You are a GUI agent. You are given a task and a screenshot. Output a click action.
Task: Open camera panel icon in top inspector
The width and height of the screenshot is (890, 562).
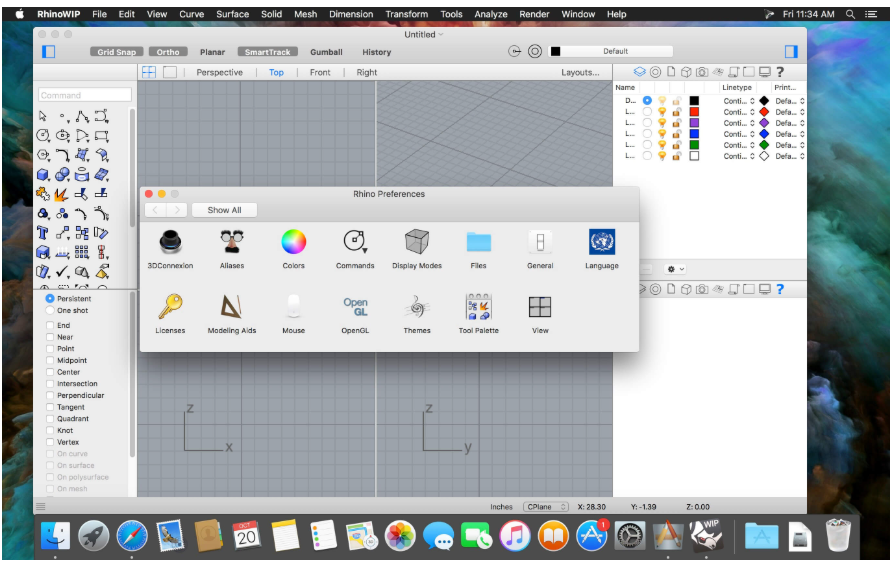coord(702,72)
